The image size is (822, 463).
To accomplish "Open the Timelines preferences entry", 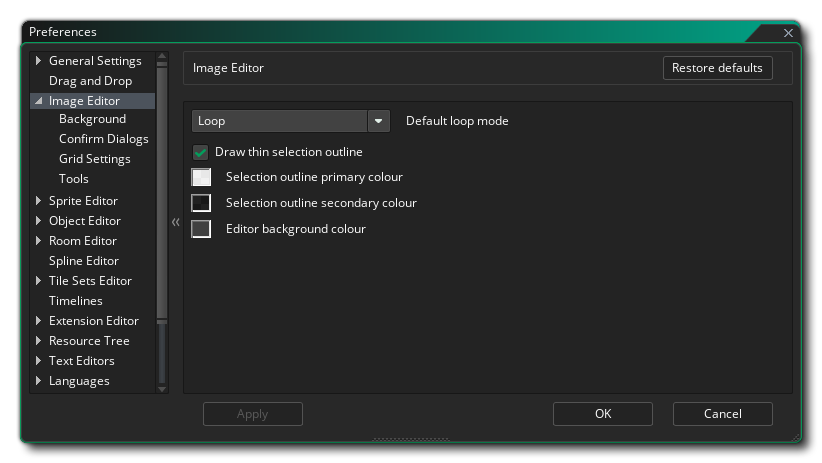I will pos(75,301).
